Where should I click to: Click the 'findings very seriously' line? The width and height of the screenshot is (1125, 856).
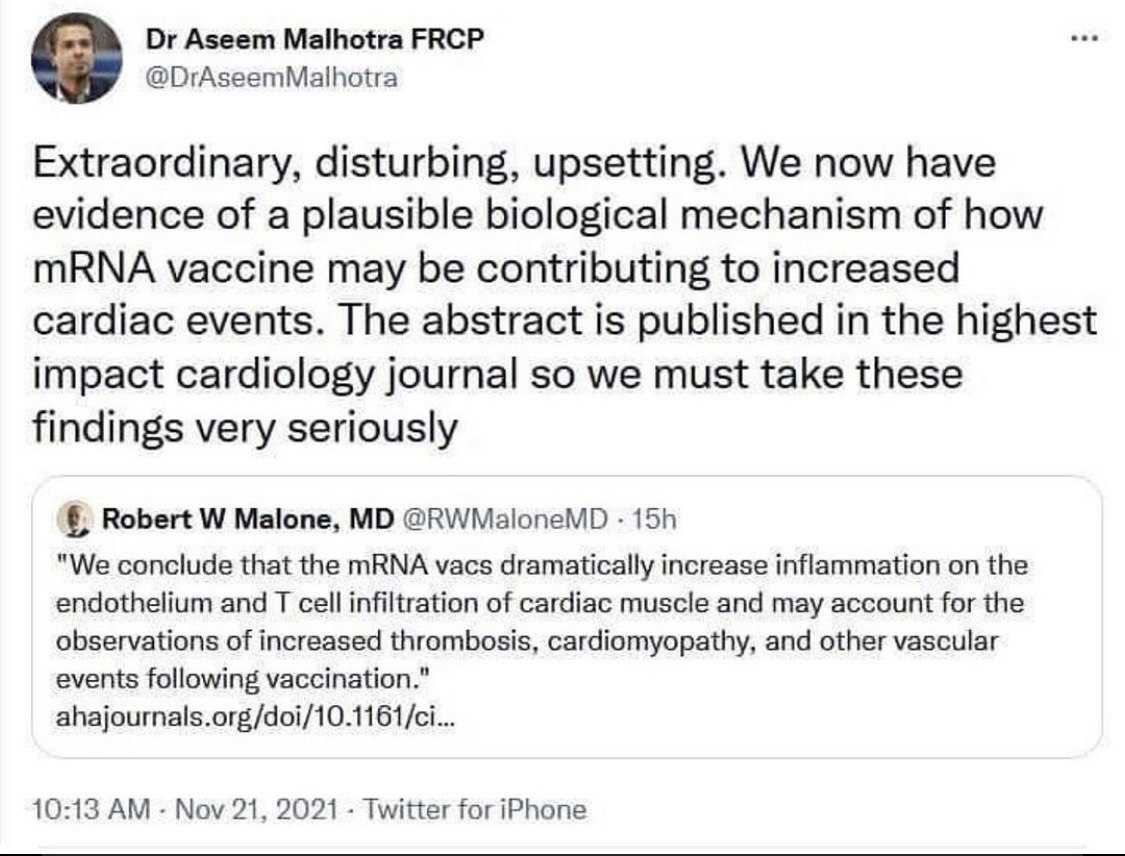pos(245,428)
